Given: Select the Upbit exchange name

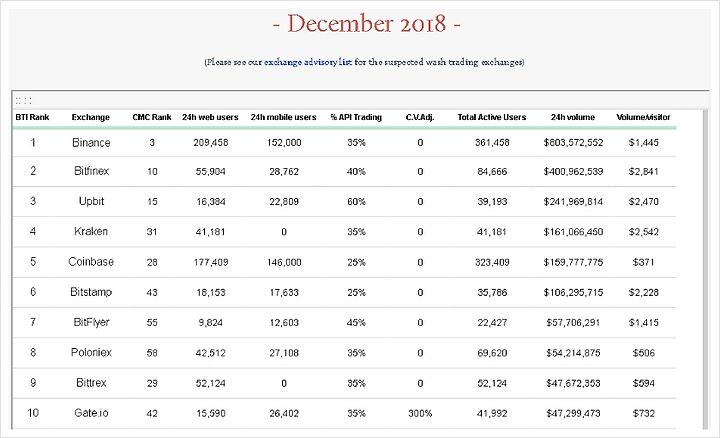Looking at the screenshot, I should point(91,201).
